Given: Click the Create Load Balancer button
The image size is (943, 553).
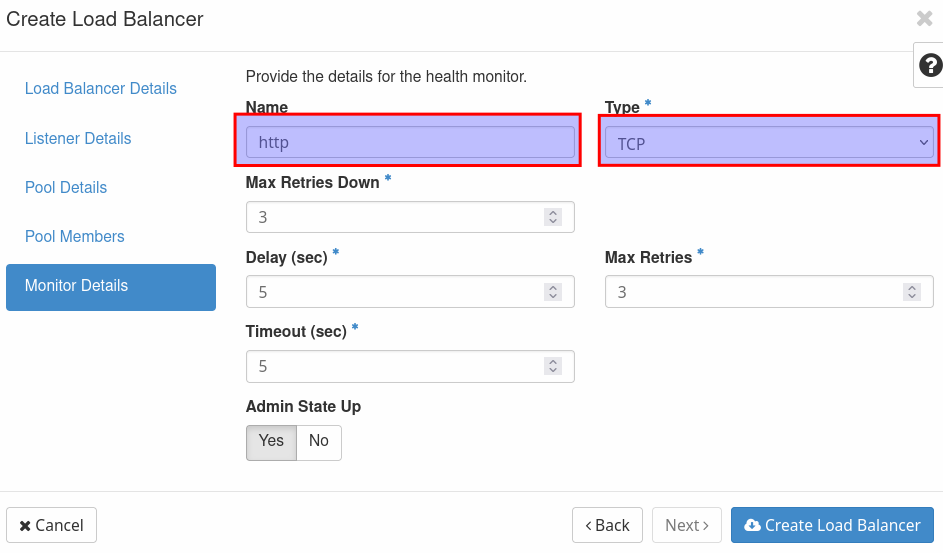Looking at the screenshot, I should (832, 525).
